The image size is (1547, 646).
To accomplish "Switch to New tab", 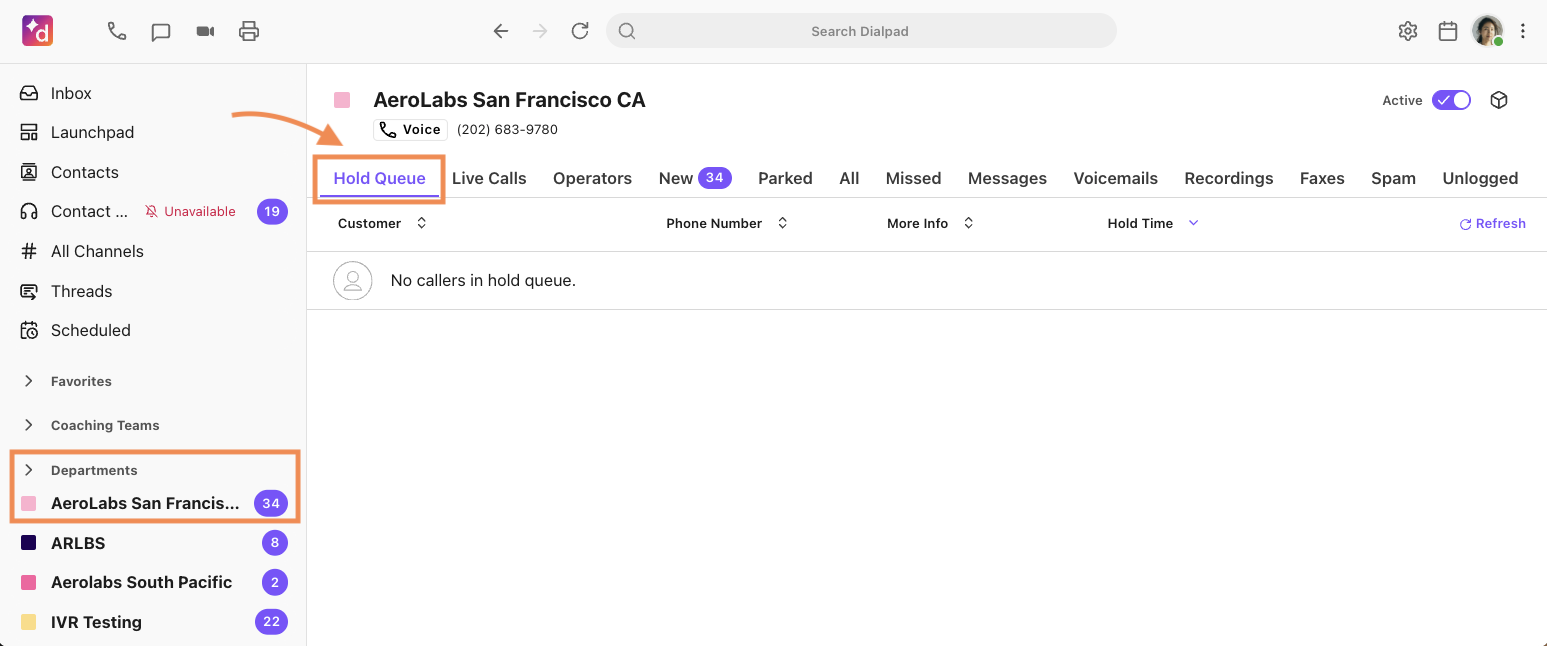I will (695, 178).
